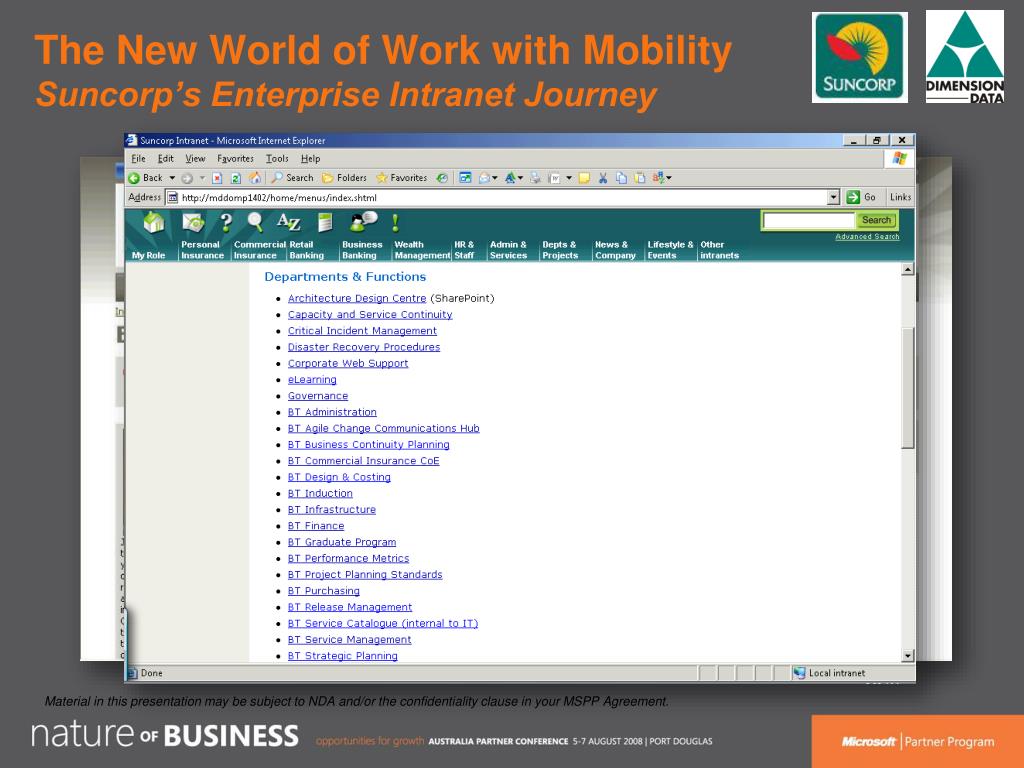1024x768 pixels.
Task: Click the grayed Forward arrow icon
Action: [187, 178]
